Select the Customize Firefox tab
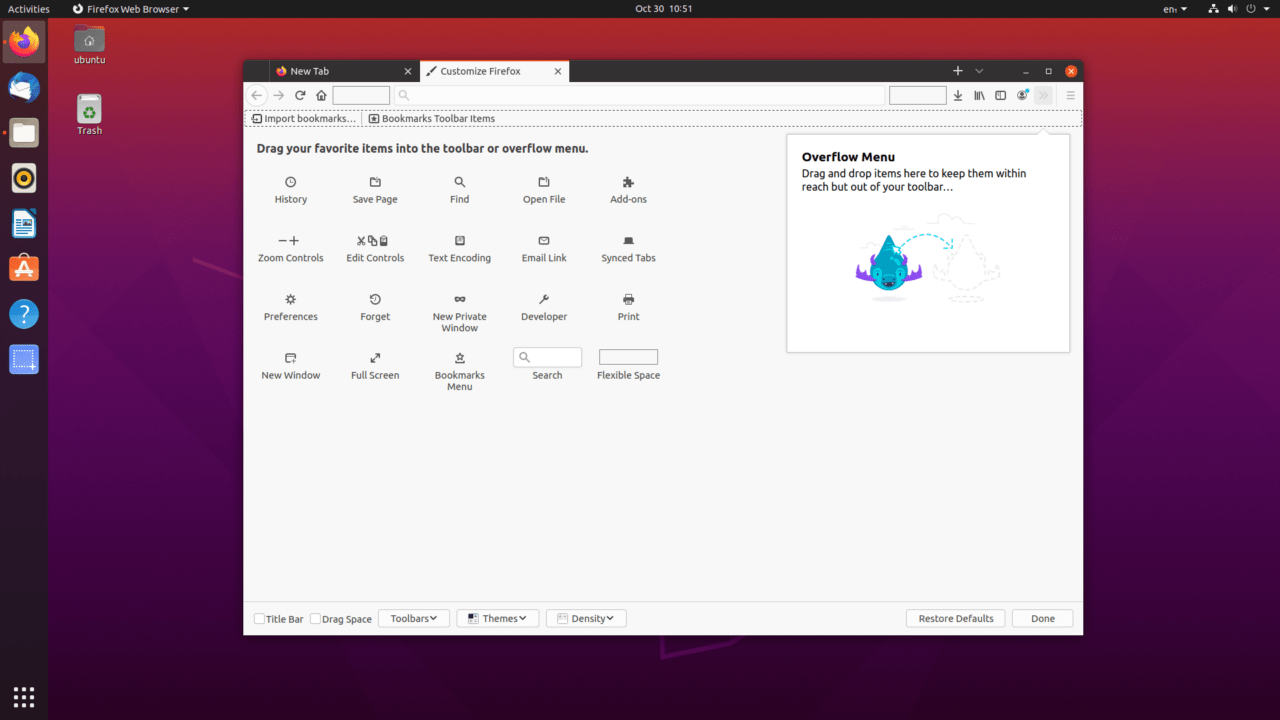This screenshot has width=1280, height=720. click(494, 71)
